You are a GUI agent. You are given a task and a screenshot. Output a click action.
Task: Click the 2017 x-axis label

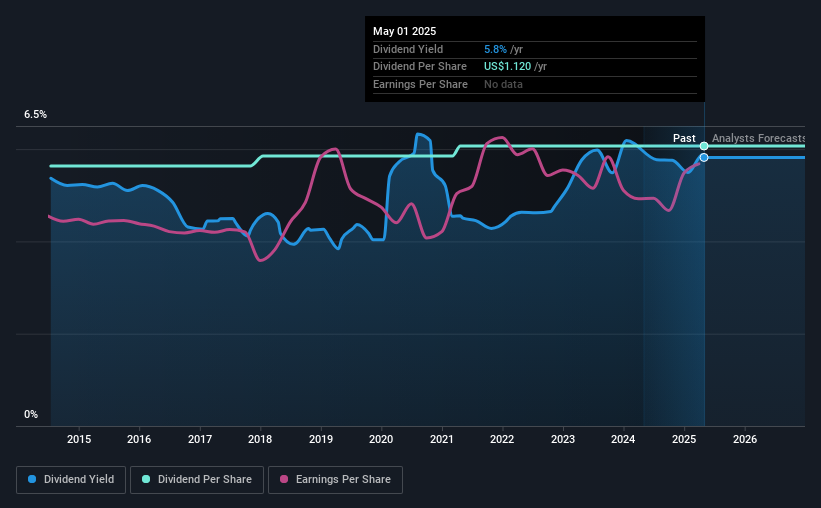200,439
